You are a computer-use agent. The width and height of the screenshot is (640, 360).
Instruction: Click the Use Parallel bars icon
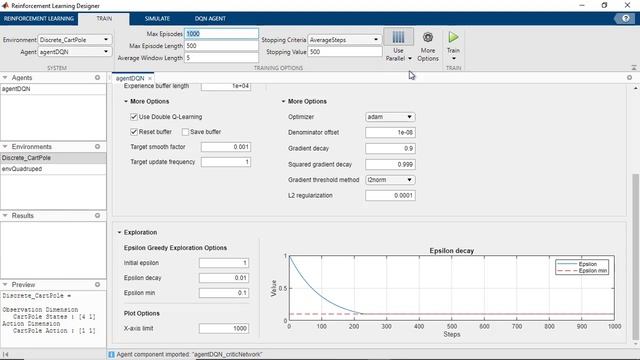pos(398,38)
